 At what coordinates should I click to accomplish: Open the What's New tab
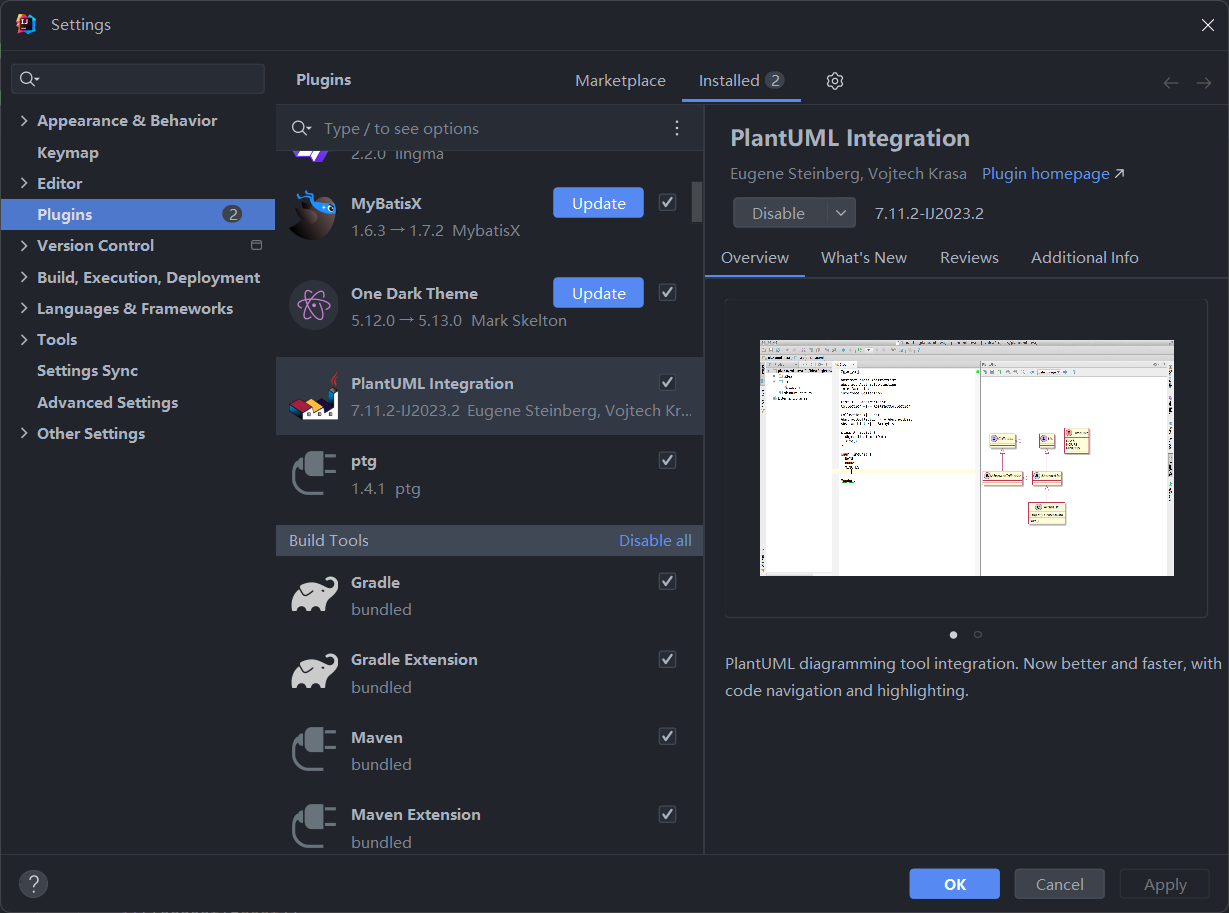(864, 257)
